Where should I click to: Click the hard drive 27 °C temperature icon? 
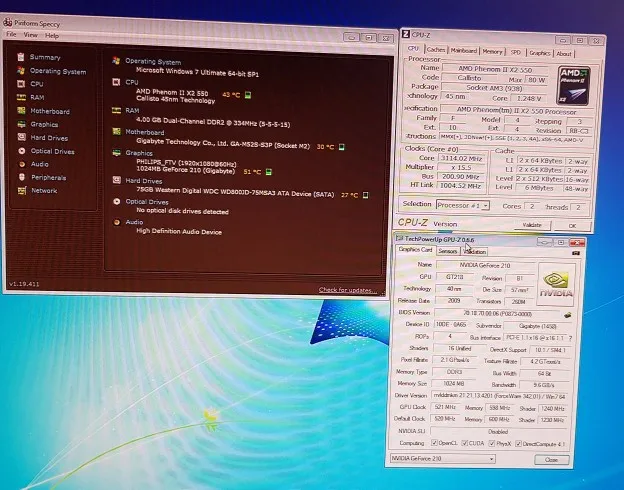click(x=365, y=195)
